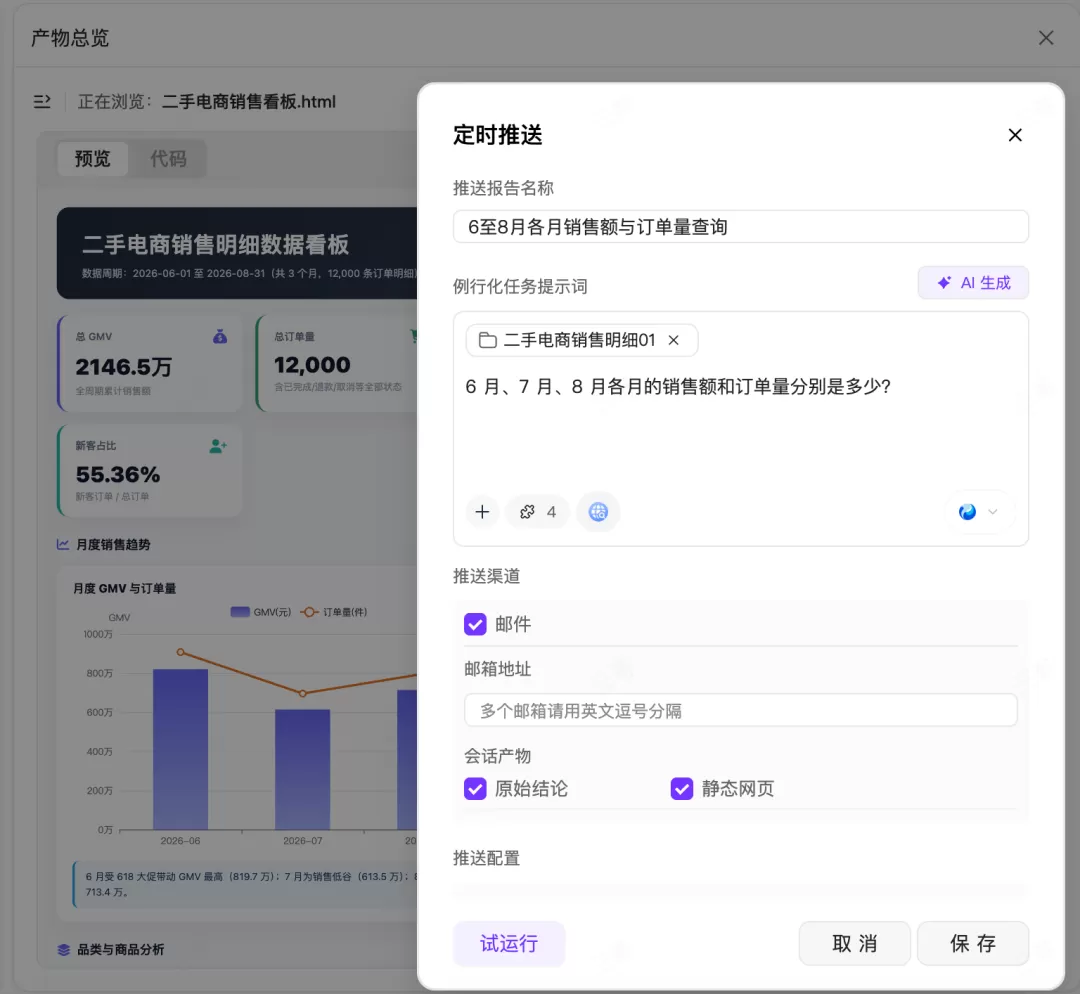Toggle the 订单量(件) legend item
This screenshot has height=994, width=1080.
tap(333, 612)
